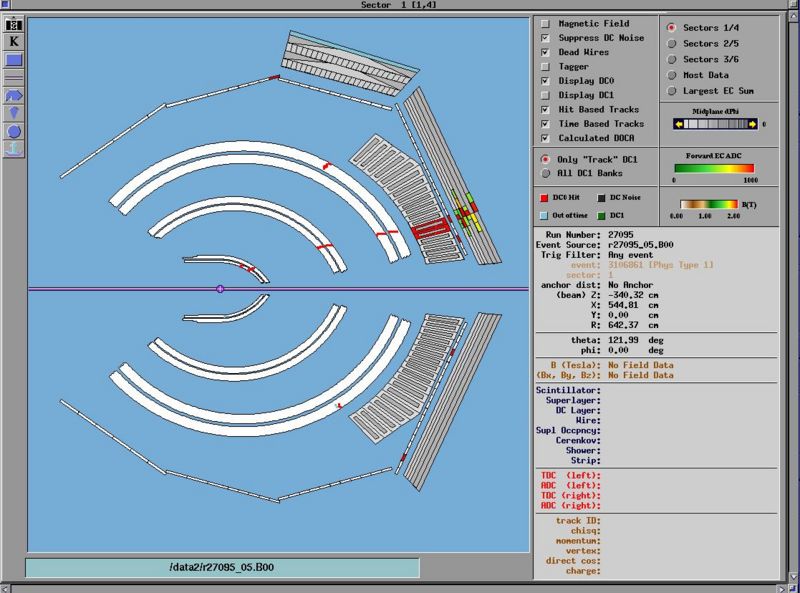Screen dimensions: 800x593
Task: Click the beam Z value -340.32 cm
Action: tap(633, 295)
